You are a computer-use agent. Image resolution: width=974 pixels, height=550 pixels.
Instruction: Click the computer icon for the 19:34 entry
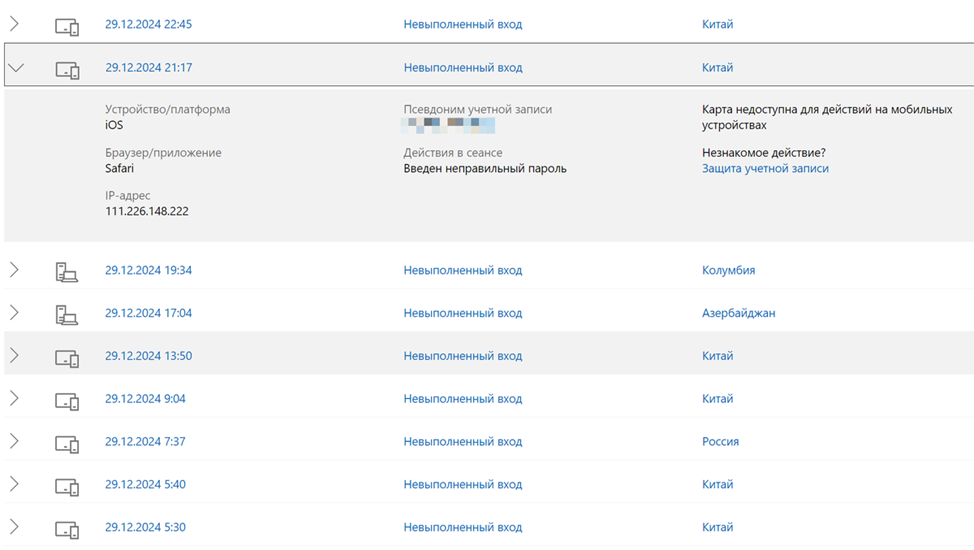pos(66,271)
